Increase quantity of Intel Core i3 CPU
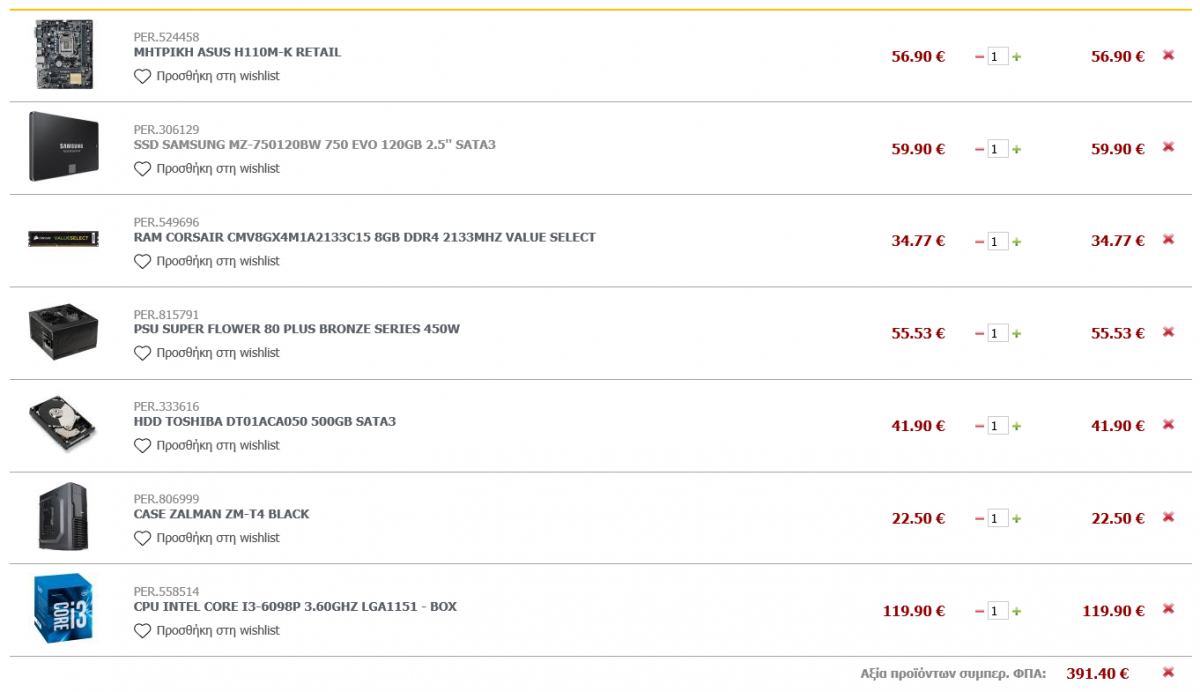Viewport: 1200px width, 692px height. pos(1017,611)
